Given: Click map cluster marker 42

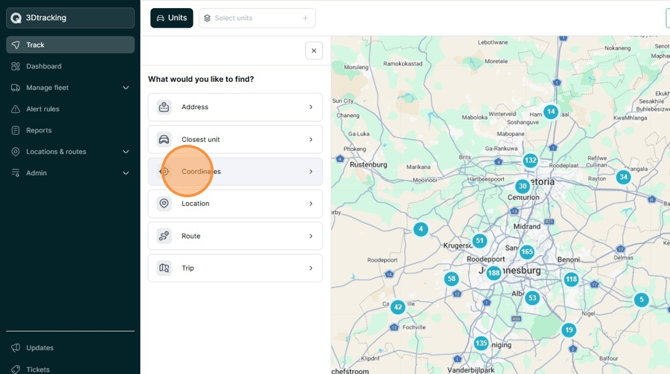Looking at the screenshot, I should click(398, 306).
